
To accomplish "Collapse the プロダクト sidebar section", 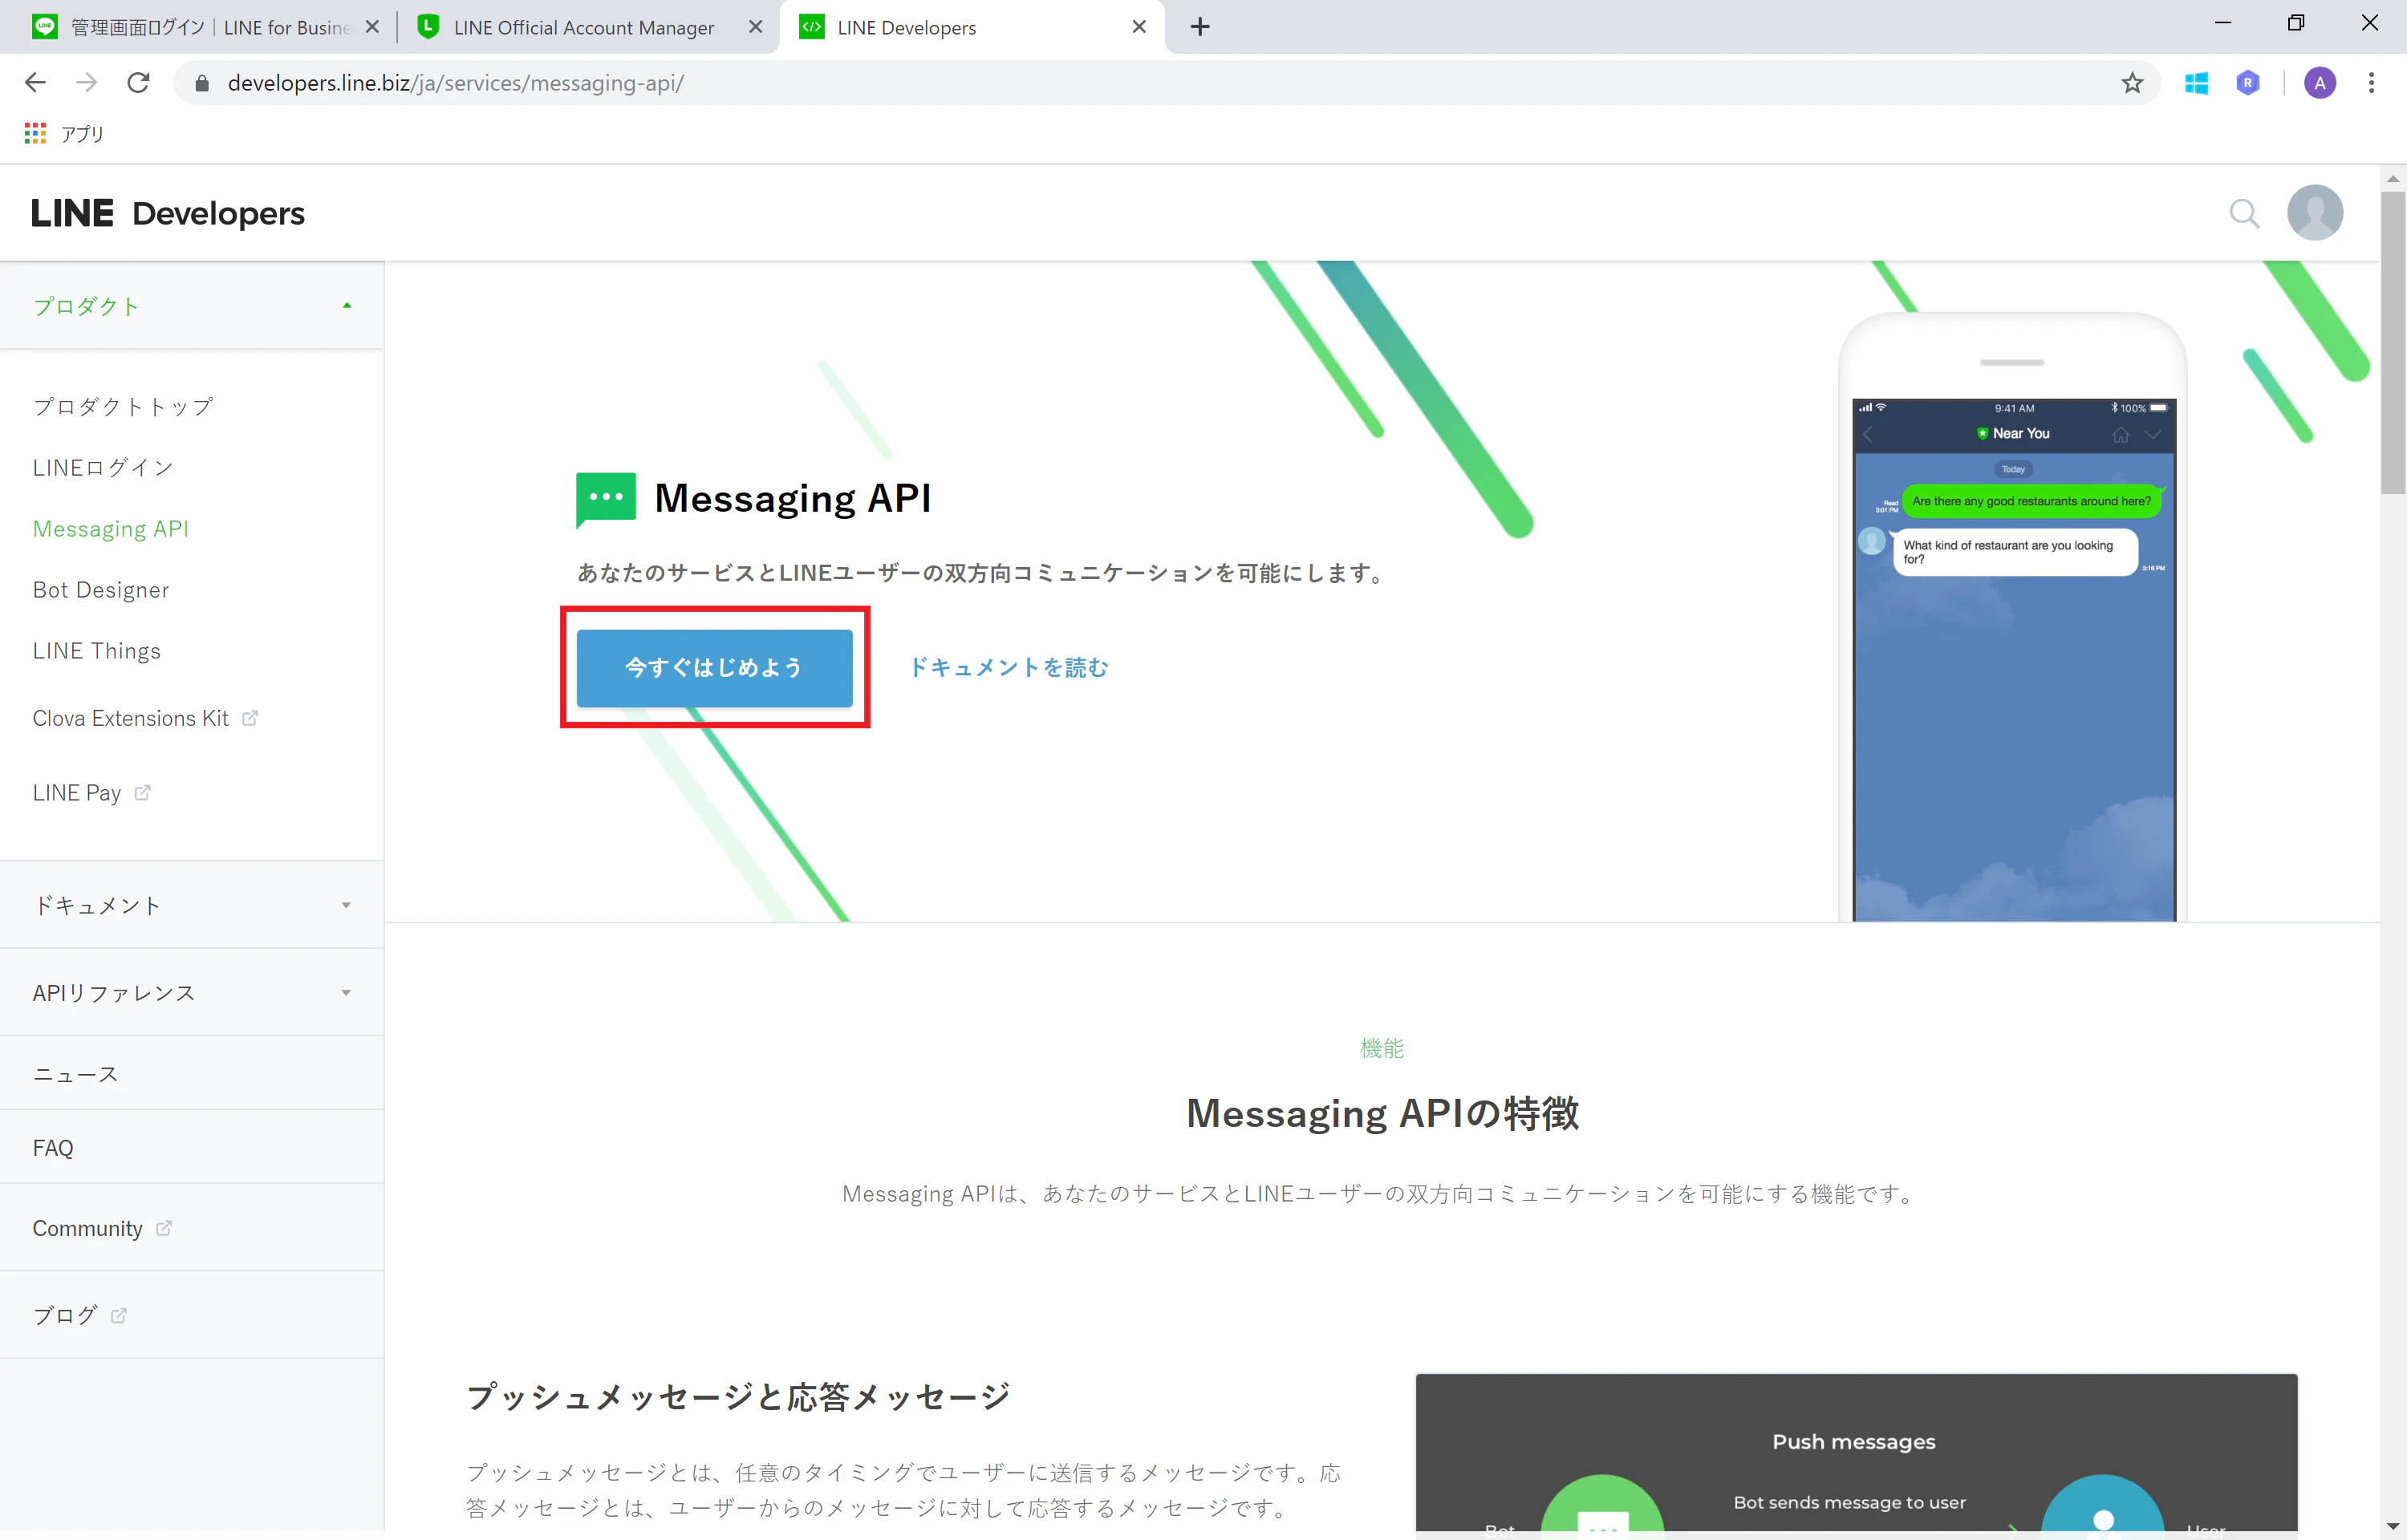I will tap(192, 306).
